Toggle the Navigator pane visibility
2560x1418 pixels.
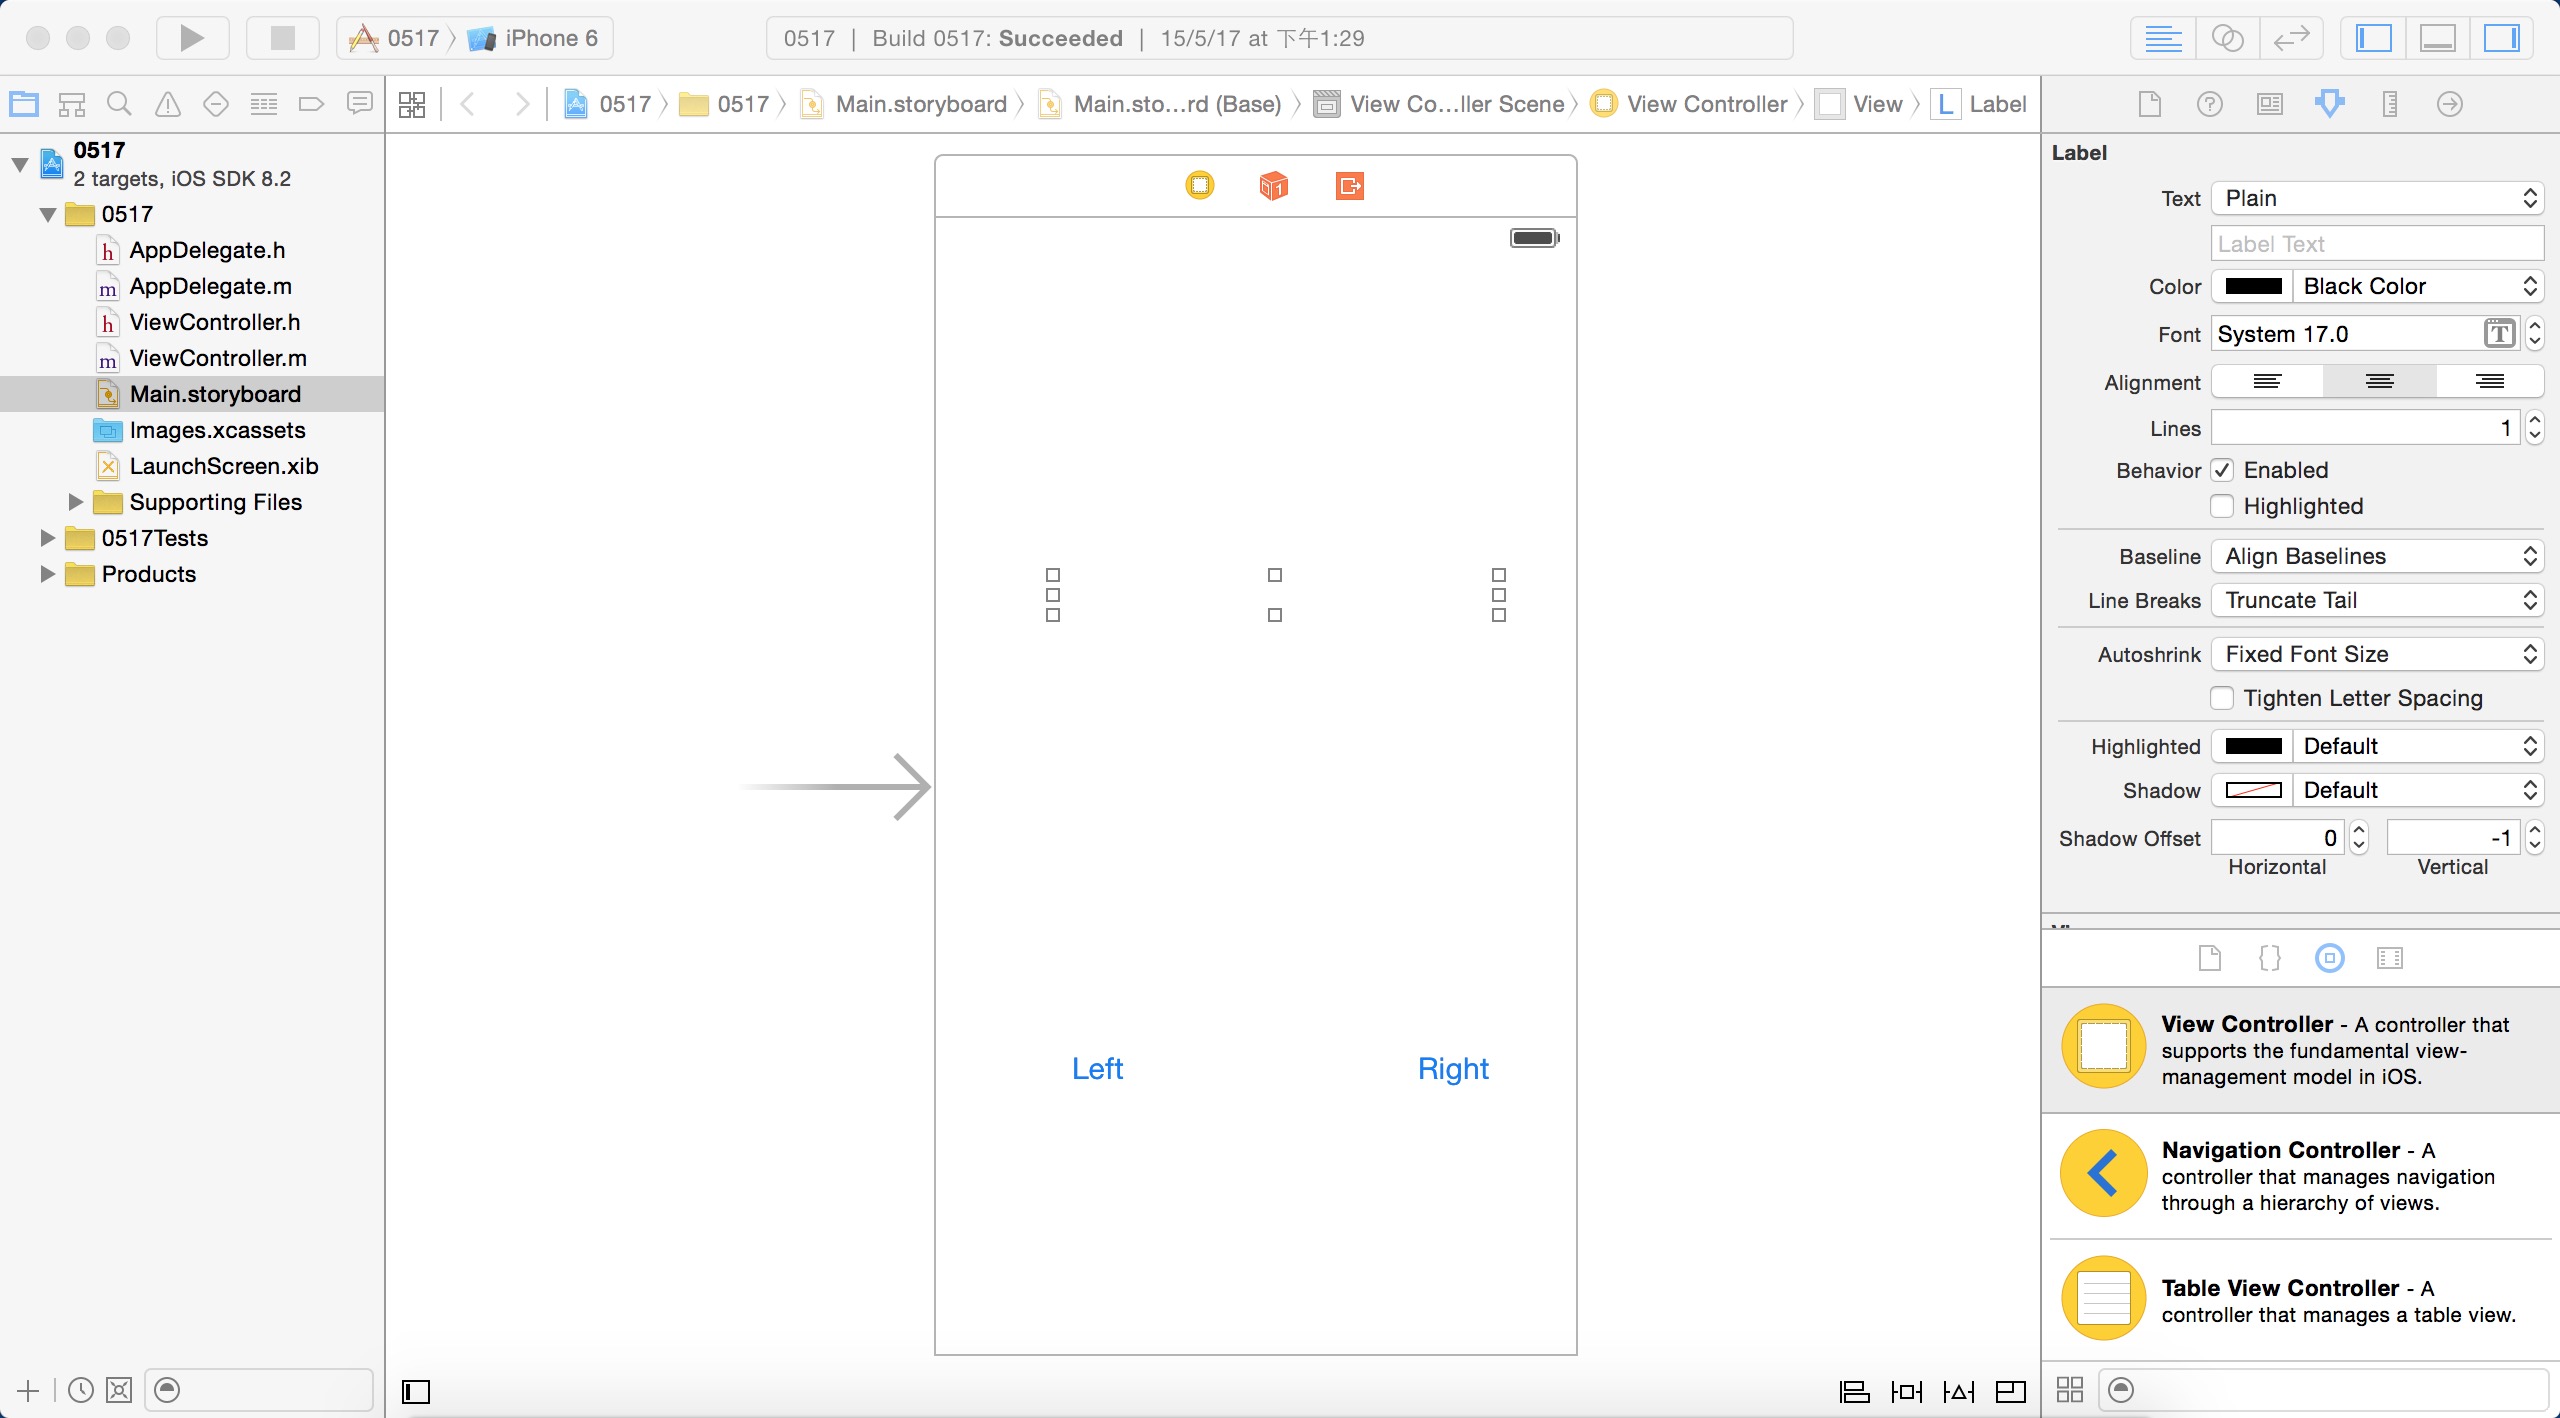(2373, 39)
